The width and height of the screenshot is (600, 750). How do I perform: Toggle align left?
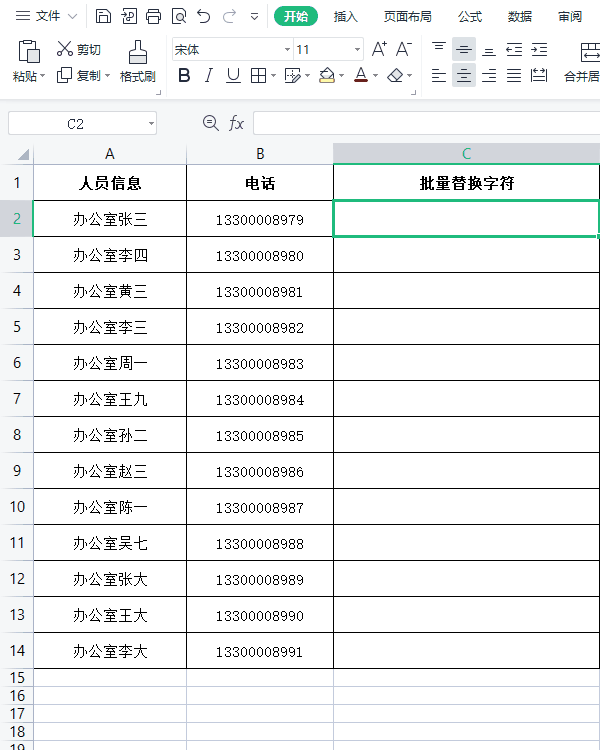point(439,75)
